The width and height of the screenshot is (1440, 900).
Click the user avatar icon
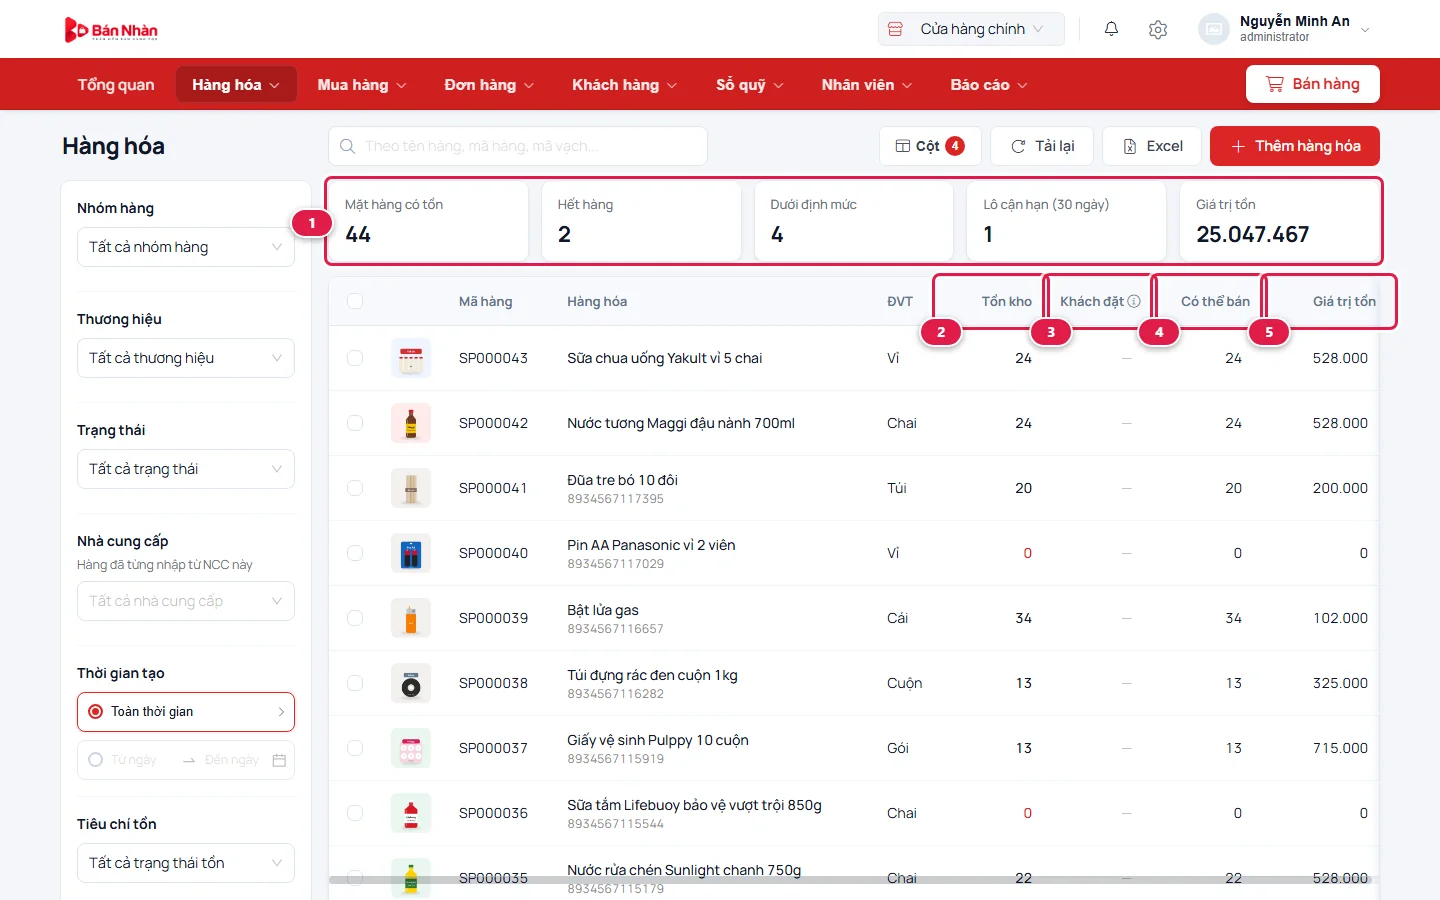[1213, 29]
